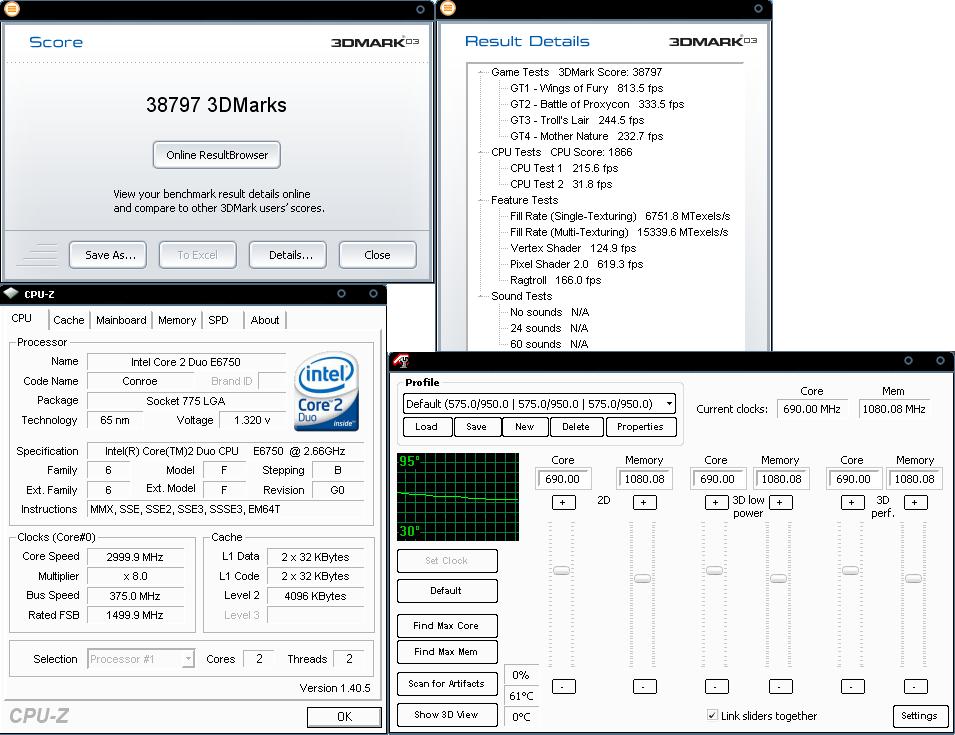Click the CPU-Z title bar icon

12,294
